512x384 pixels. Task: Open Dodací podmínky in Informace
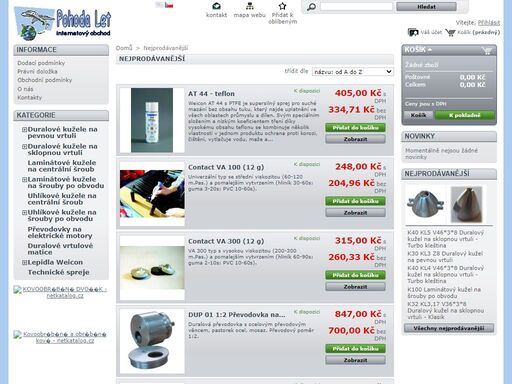click(x=41, y=63)
